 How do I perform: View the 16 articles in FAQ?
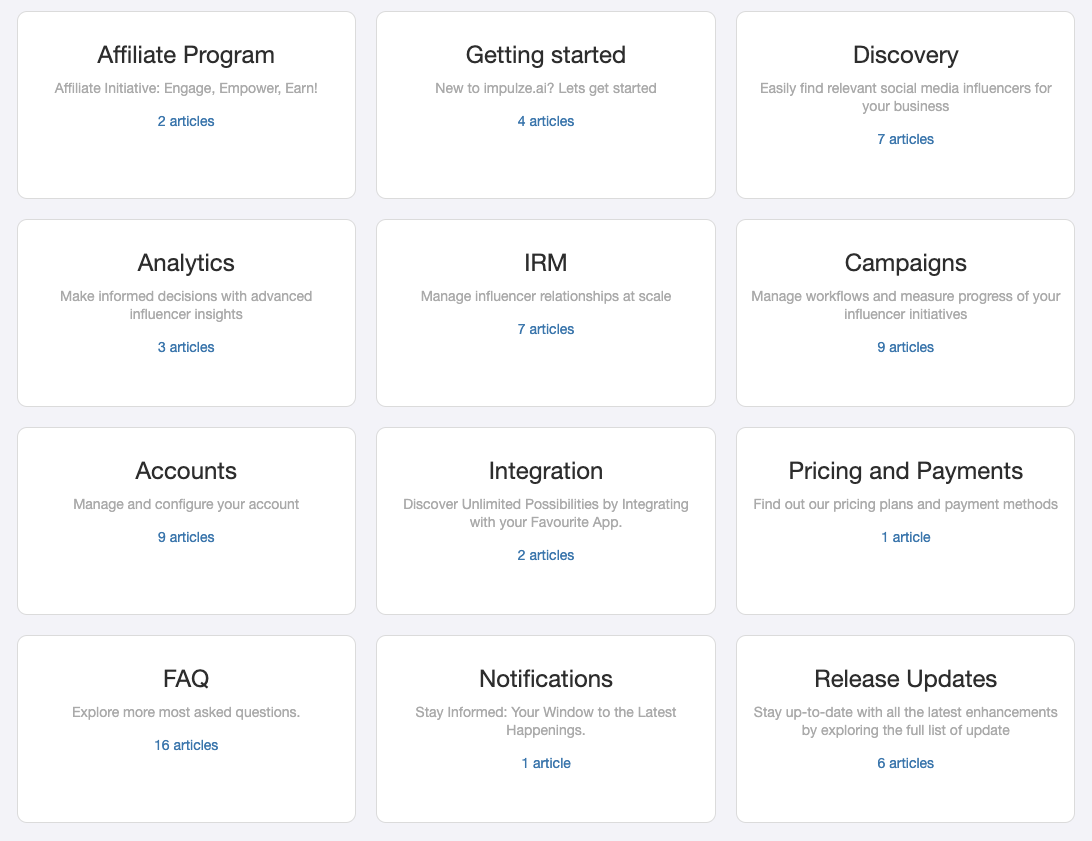[x=185, y=745]
